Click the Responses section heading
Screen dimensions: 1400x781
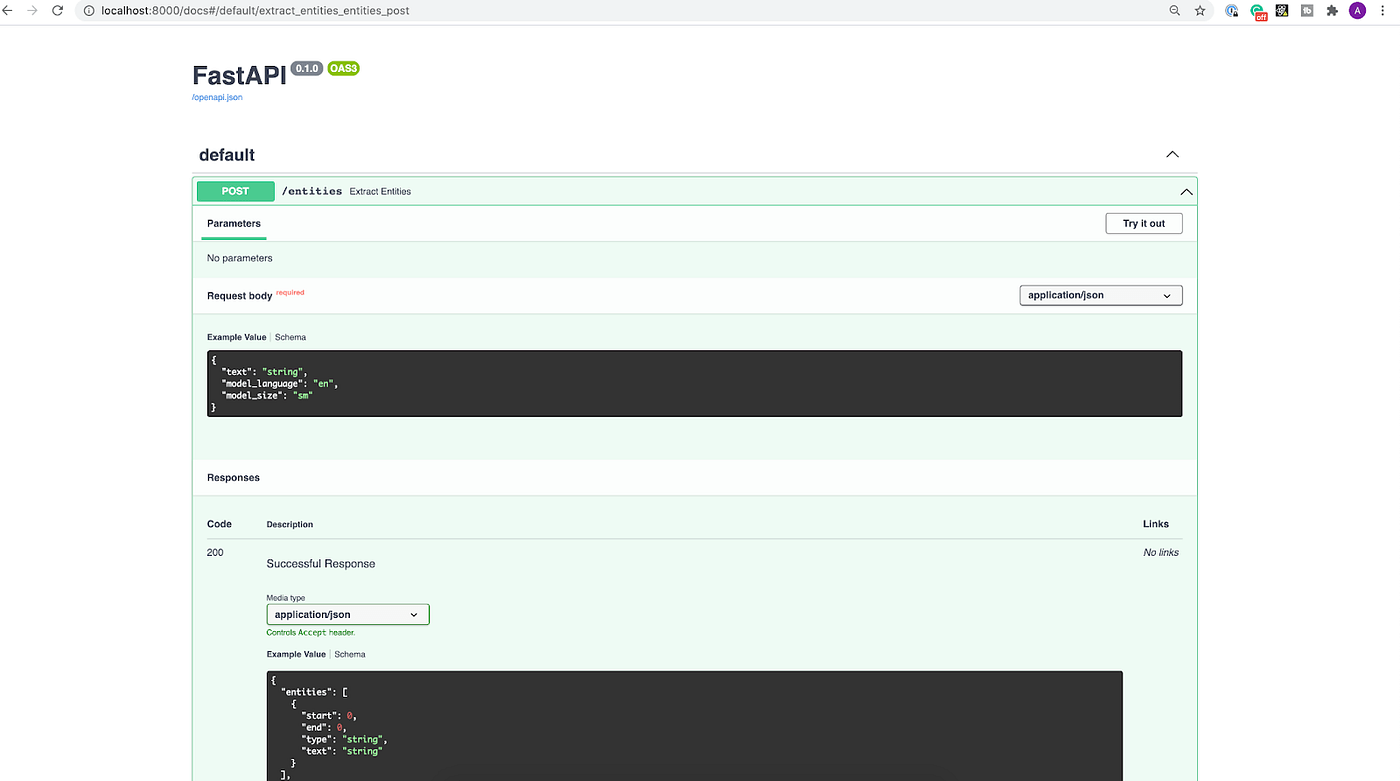click(233, 478)
